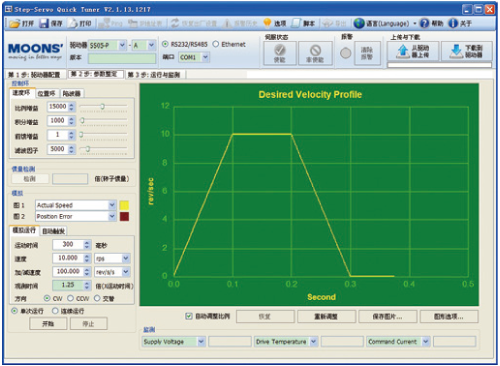
Task: Click the speed input field showing 10.000
Action: (68, 258)
